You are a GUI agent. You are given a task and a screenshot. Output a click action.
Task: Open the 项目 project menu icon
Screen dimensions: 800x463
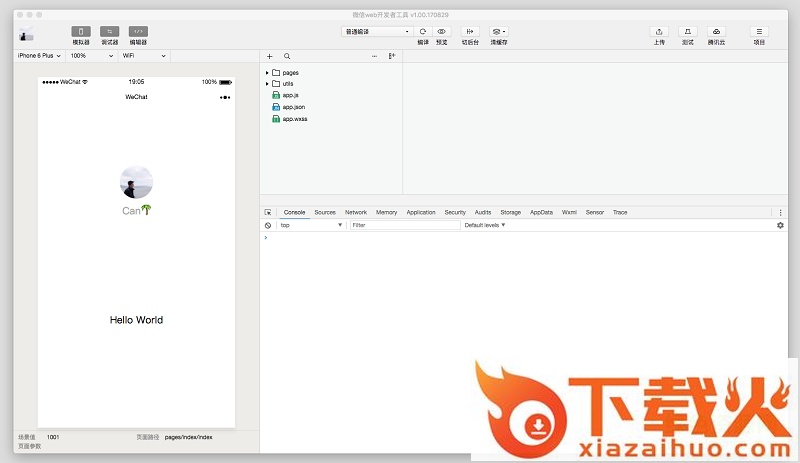759,32
